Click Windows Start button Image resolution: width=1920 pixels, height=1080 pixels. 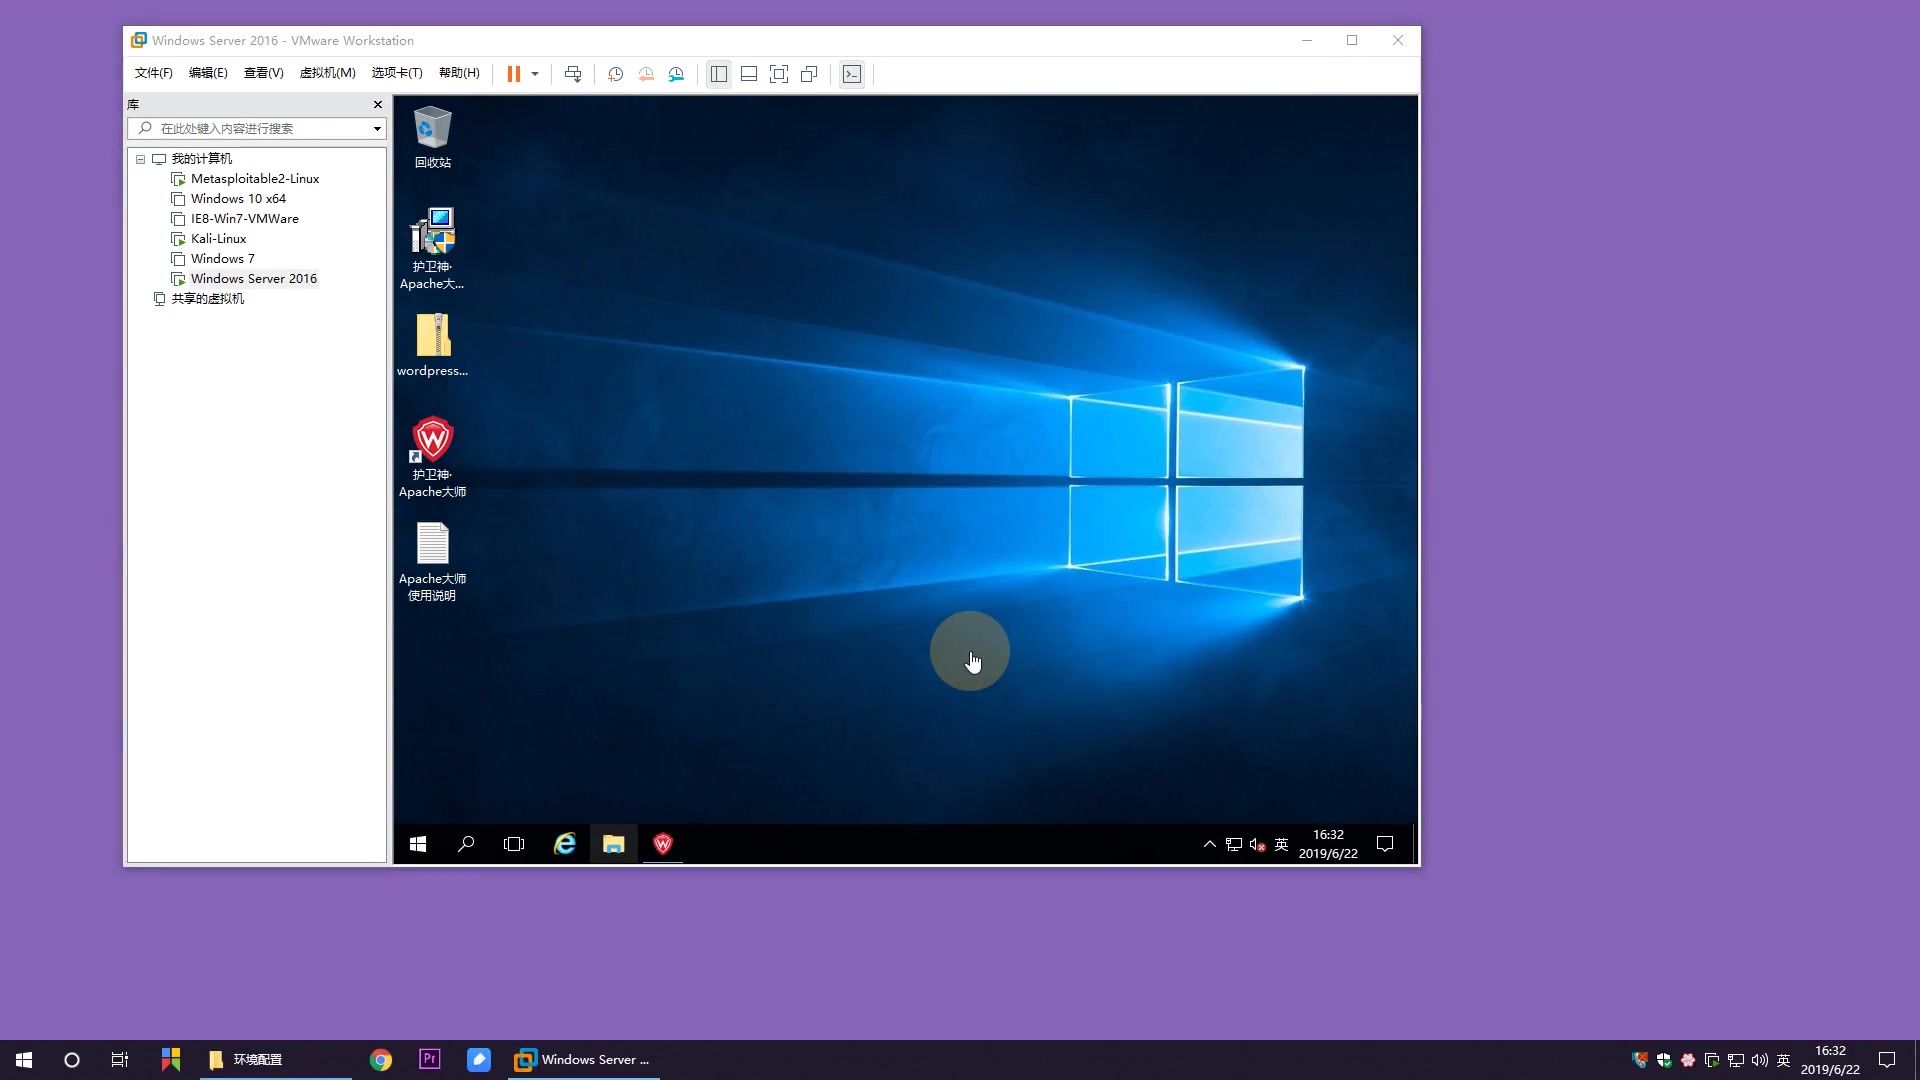pos(418,844)
